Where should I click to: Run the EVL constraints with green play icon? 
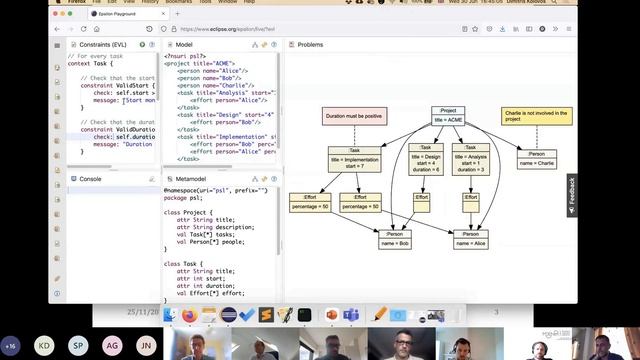pos(142,44)
